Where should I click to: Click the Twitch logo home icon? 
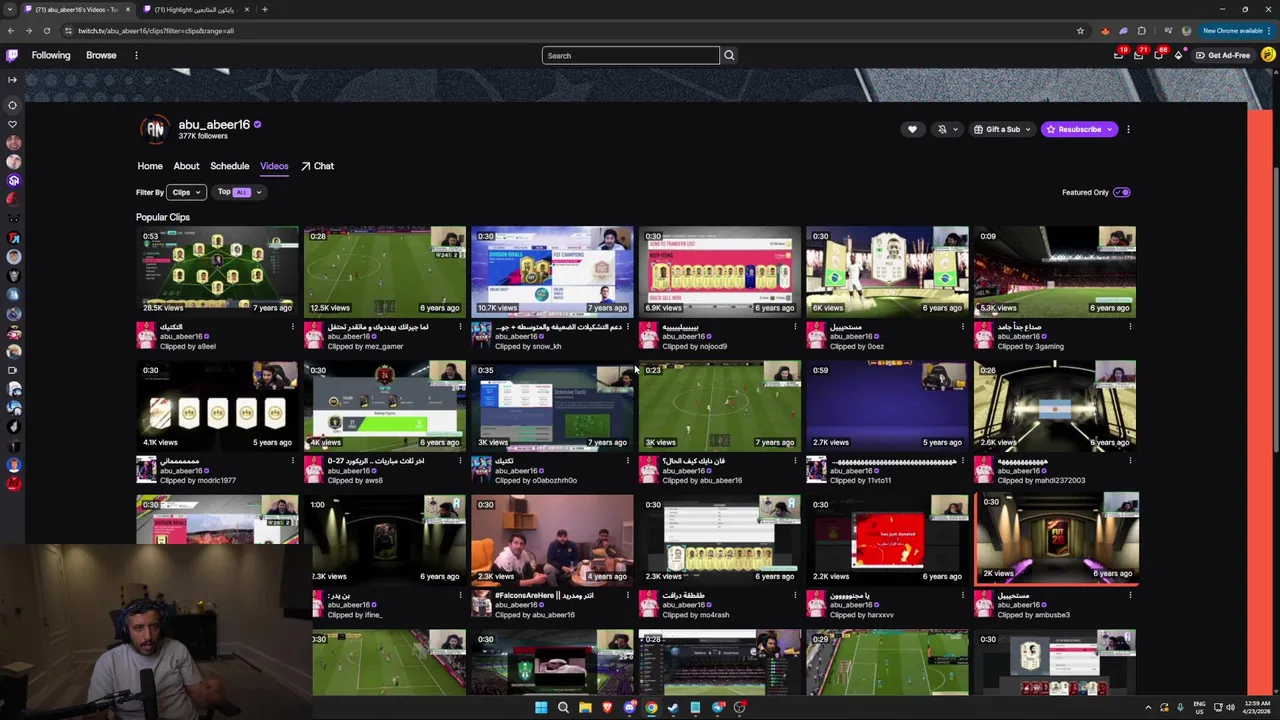pos(12,55)
